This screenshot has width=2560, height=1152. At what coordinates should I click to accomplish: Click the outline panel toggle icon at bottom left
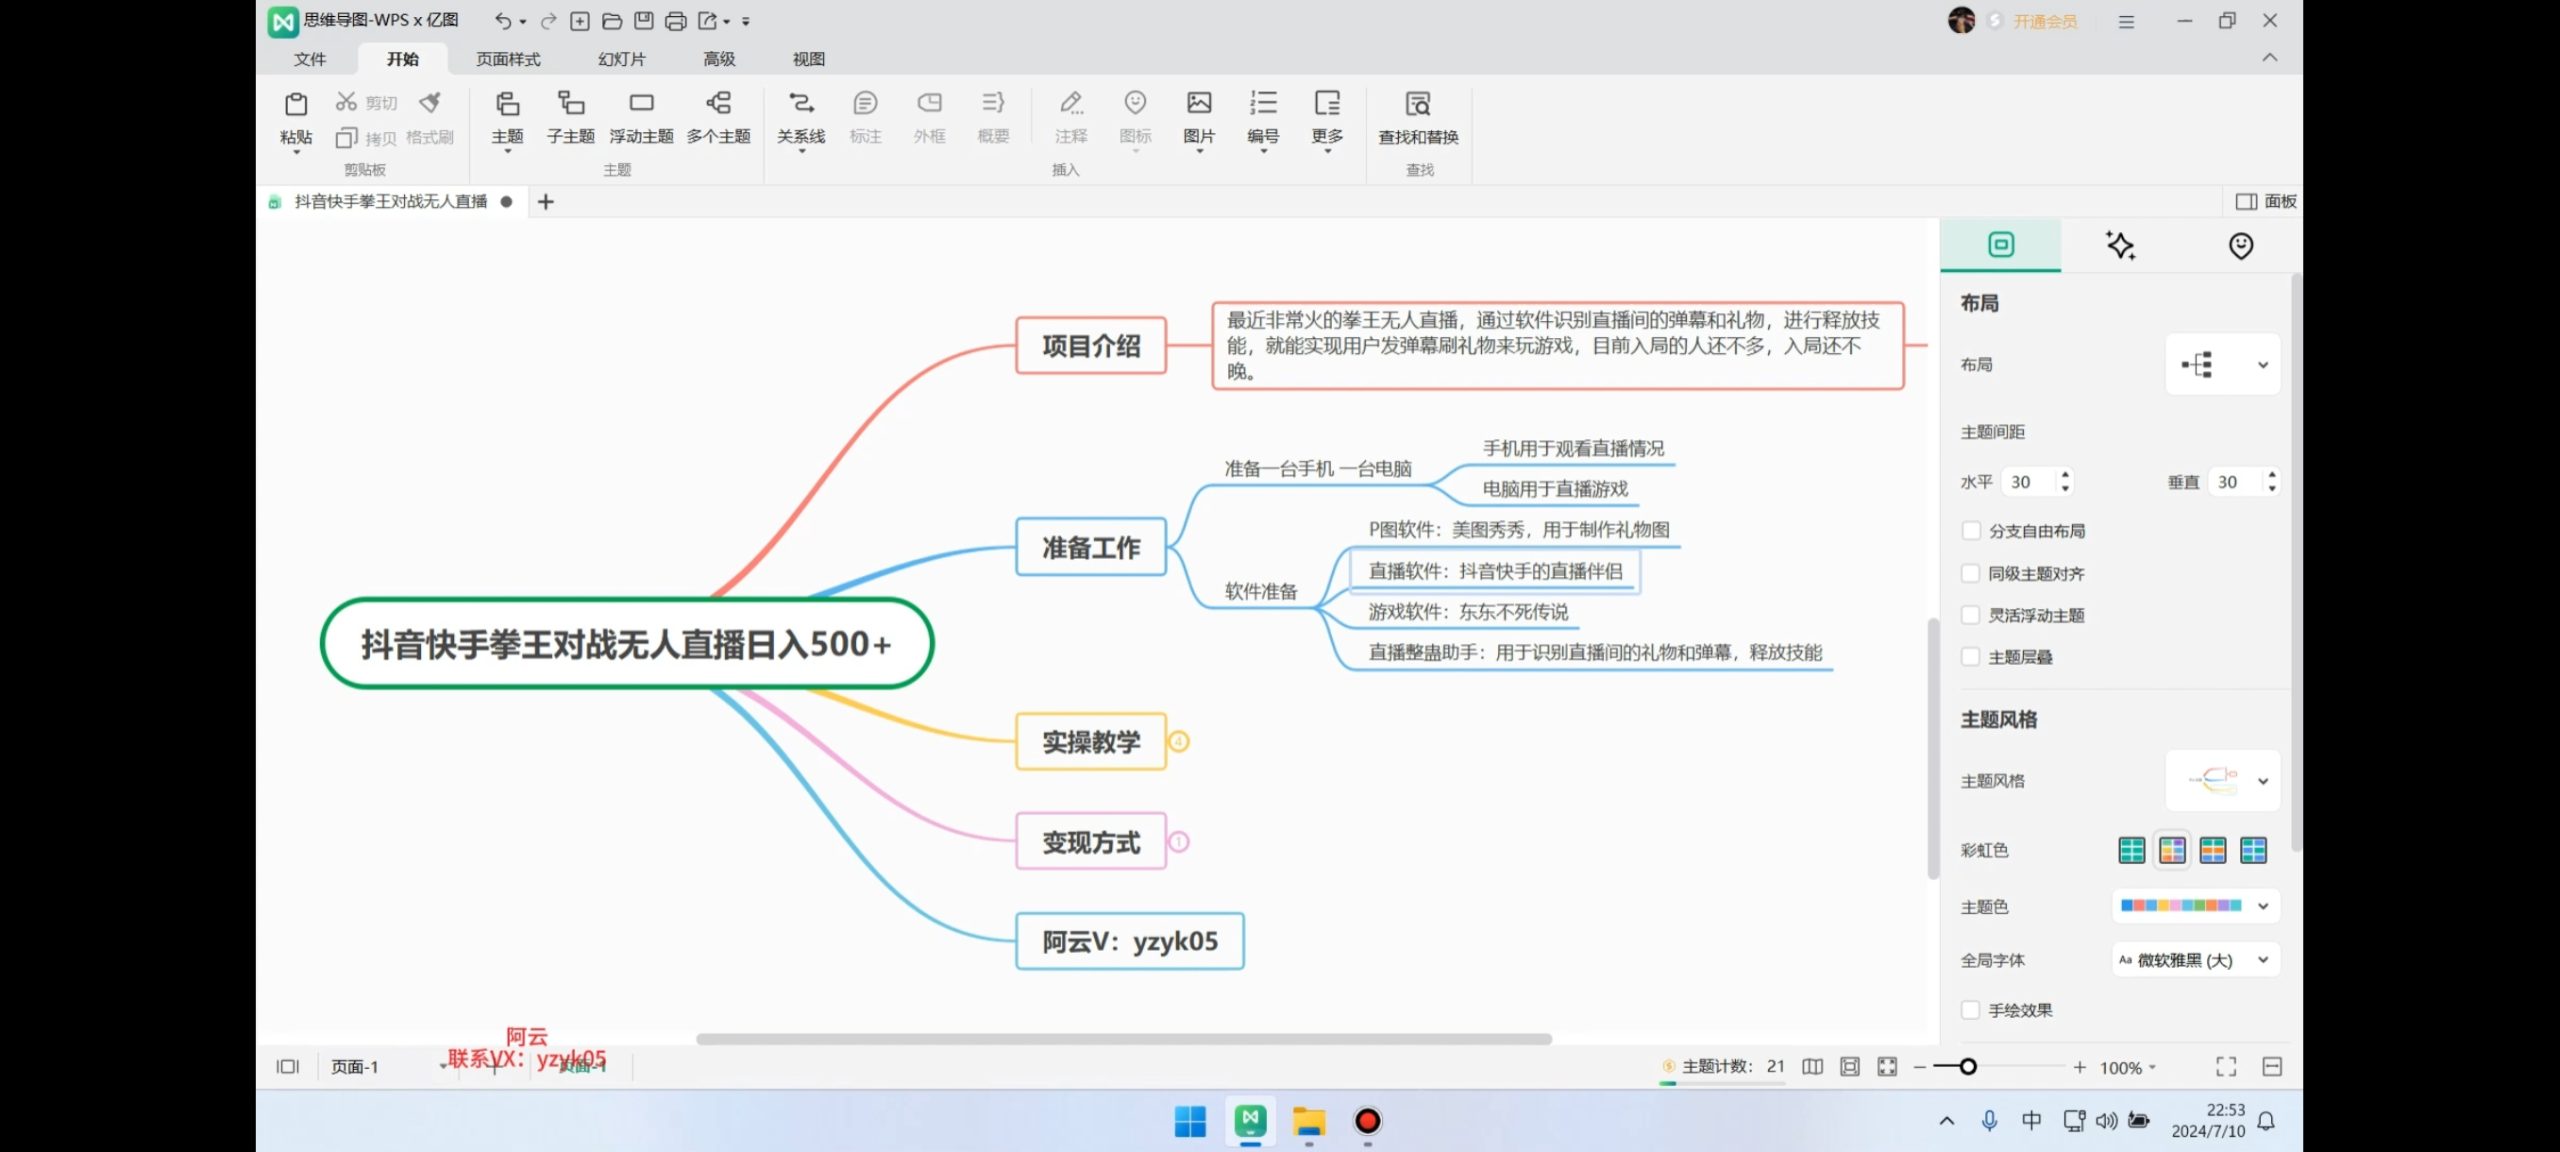pos(288,1067)
